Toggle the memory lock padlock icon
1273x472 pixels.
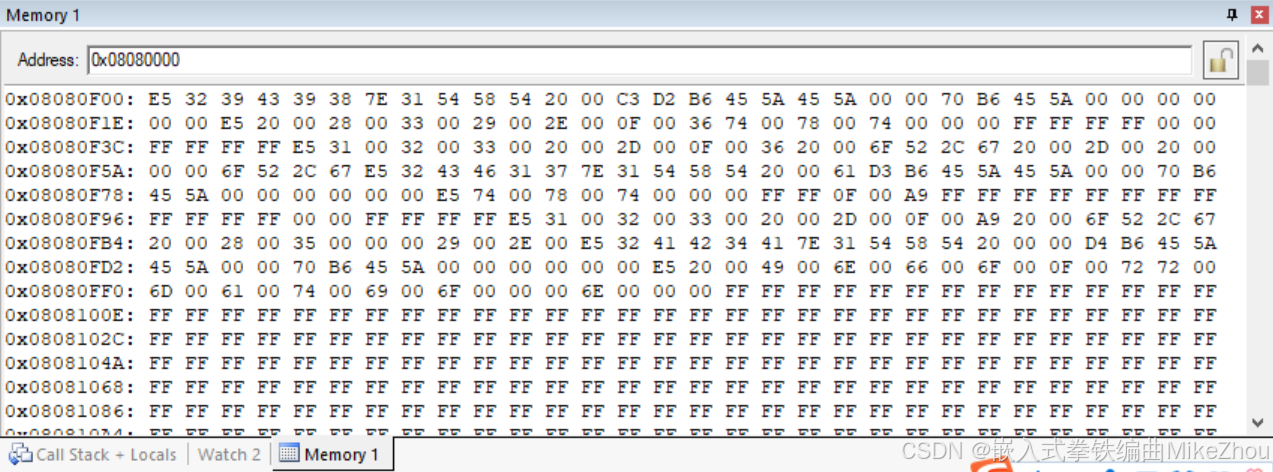(x=1220, y=60)
